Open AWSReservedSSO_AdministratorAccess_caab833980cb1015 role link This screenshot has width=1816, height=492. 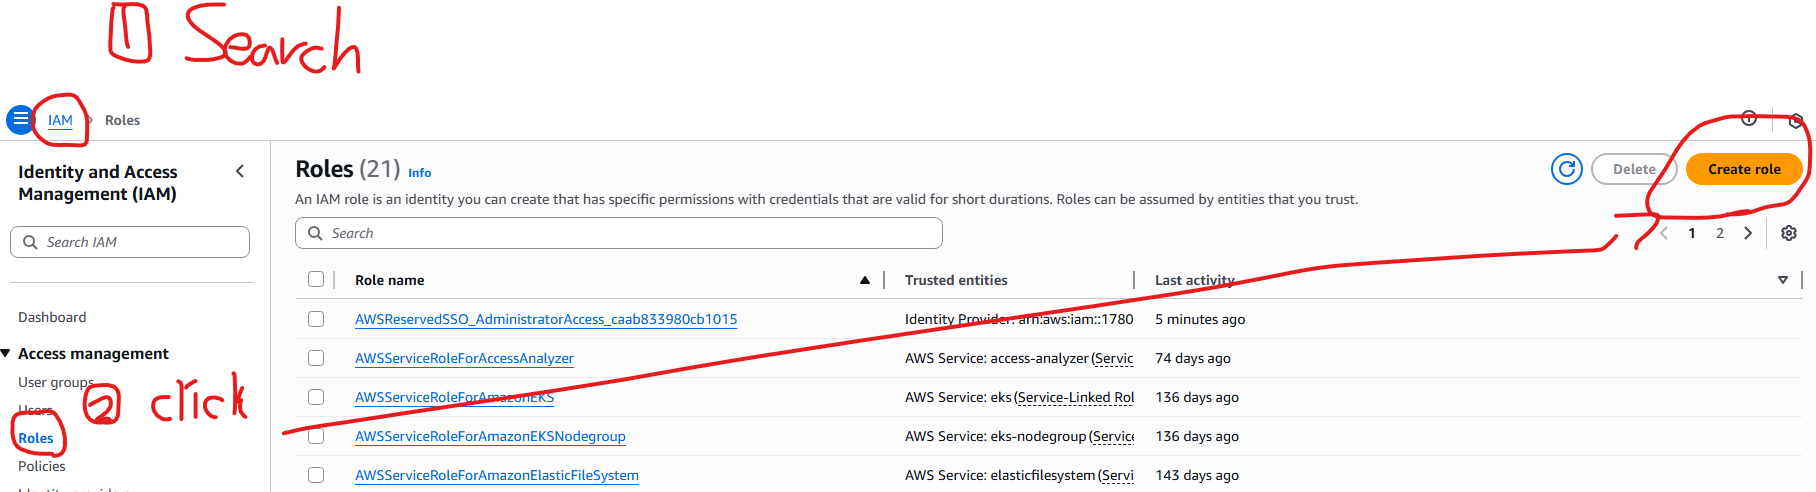(546, 319)
